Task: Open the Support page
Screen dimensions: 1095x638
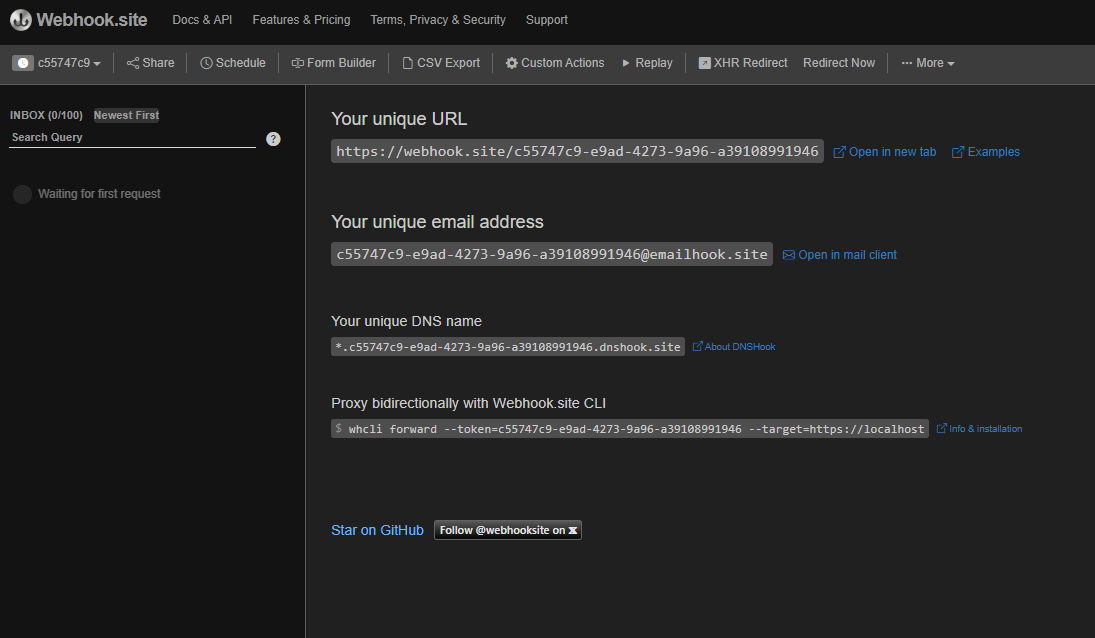Action: [547, 20]
